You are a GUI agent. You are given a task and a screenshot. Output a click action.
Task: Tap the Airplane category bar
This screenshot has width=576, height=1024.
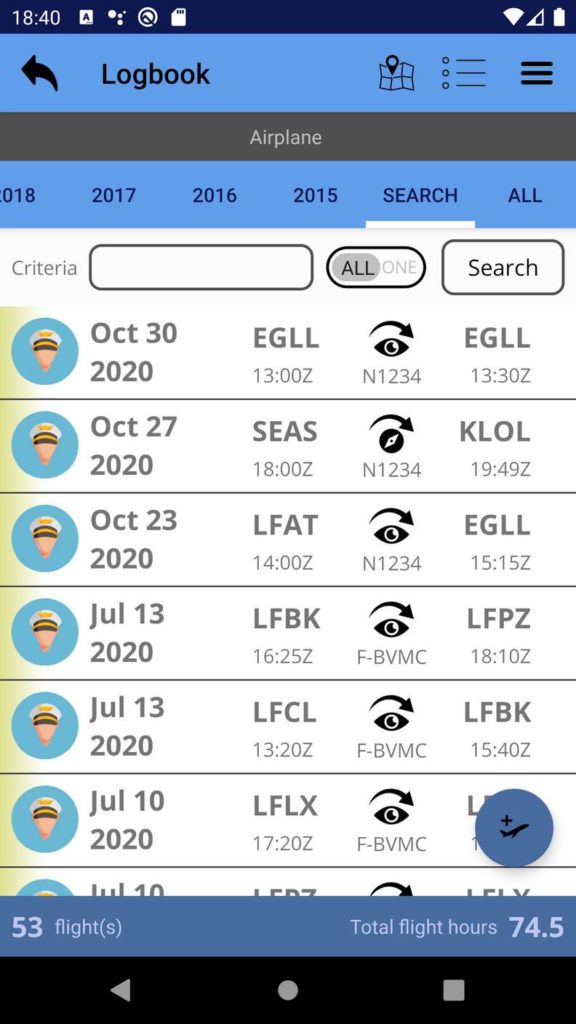click(x=288, y=136)
